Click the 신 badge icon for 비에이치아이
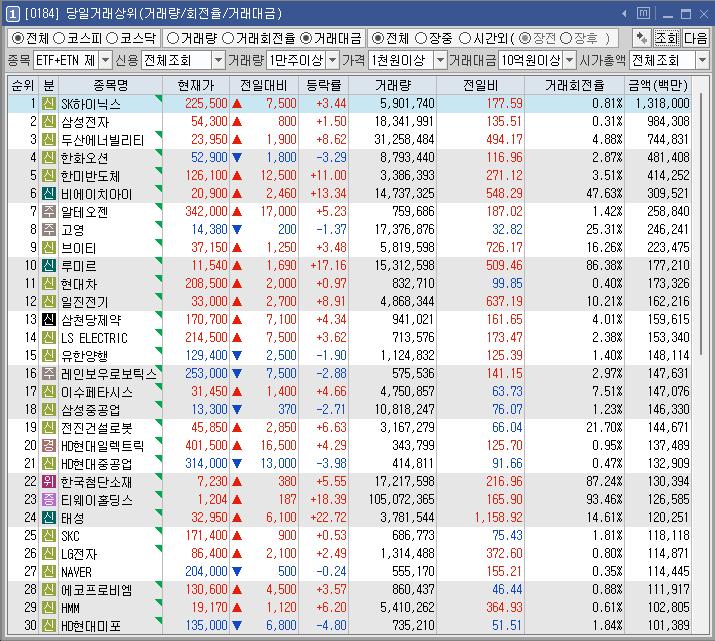This screenshot has height=641, width=715. (49, 194)
